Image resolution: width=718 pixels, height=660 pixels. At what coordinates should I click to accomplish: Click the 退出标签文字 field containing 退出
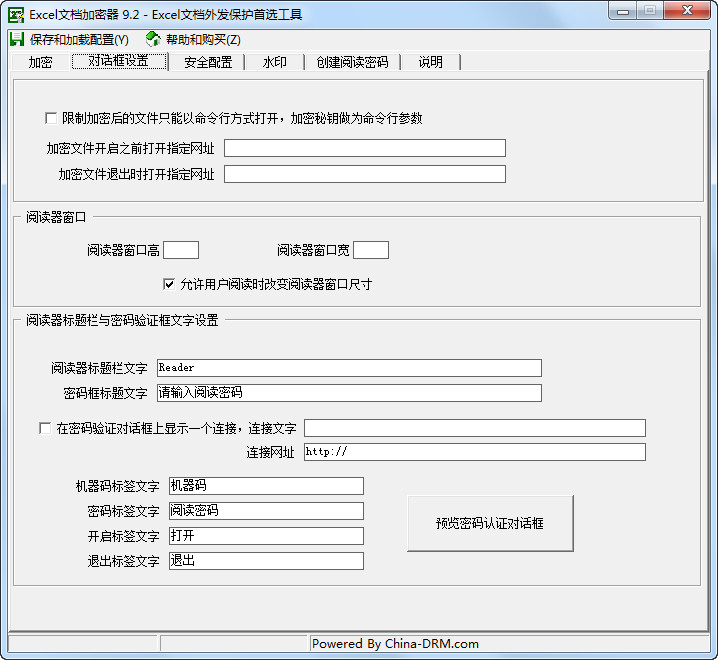[x=266, y=561]
